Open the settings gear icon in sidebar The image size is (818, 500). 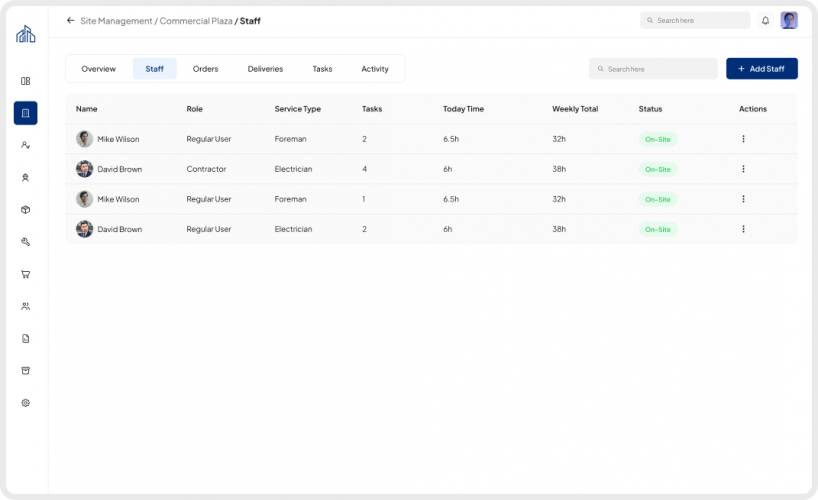pos(26,403)
